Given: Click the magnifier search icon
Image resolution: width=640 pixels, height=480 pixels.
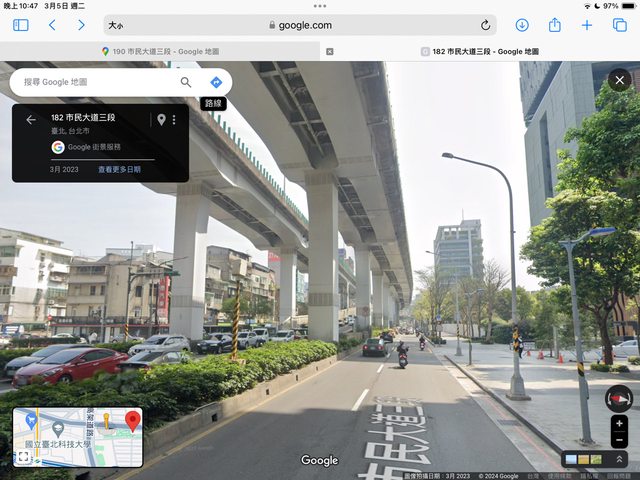Looking at the screenshot, I should coord(186,82).
